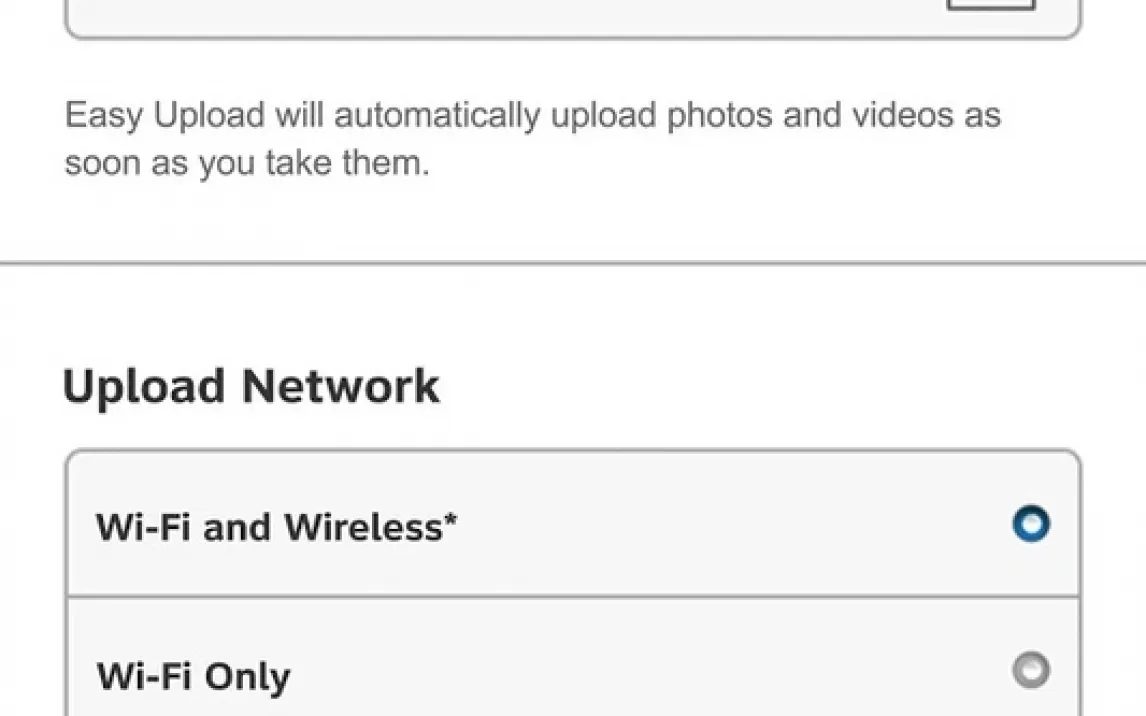1146x716 pixels.
Task: Select the Wi-Fi and Wireless radio button
Action: pyautogui.click(x=1031, y=524)
